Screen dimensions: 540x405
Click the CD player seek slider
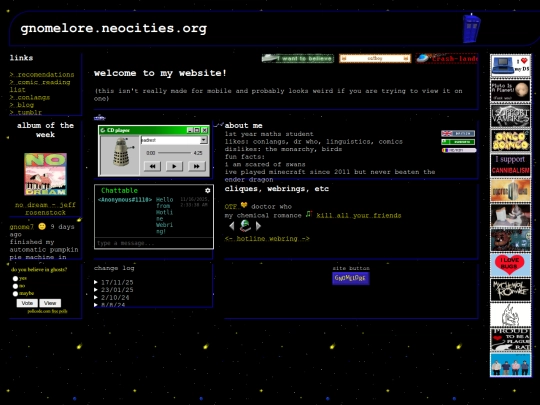click(174, 153)
